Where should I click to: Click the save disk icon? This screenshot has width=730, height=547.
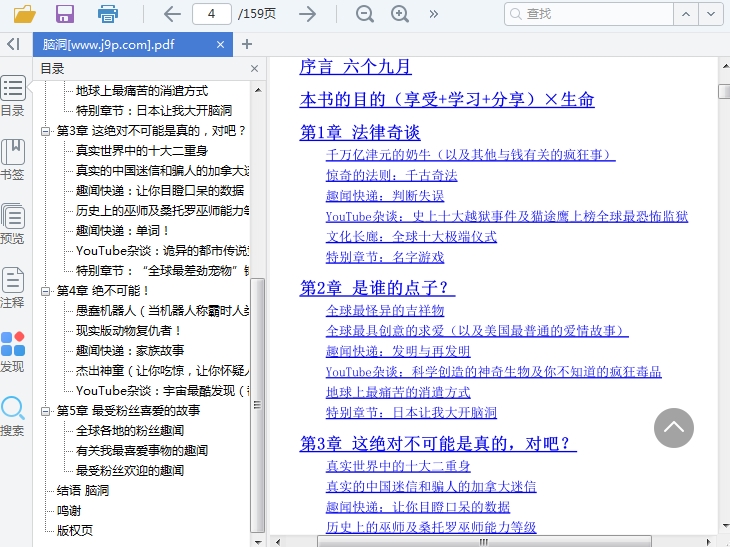pyautogui.click(x=65, y=14)
